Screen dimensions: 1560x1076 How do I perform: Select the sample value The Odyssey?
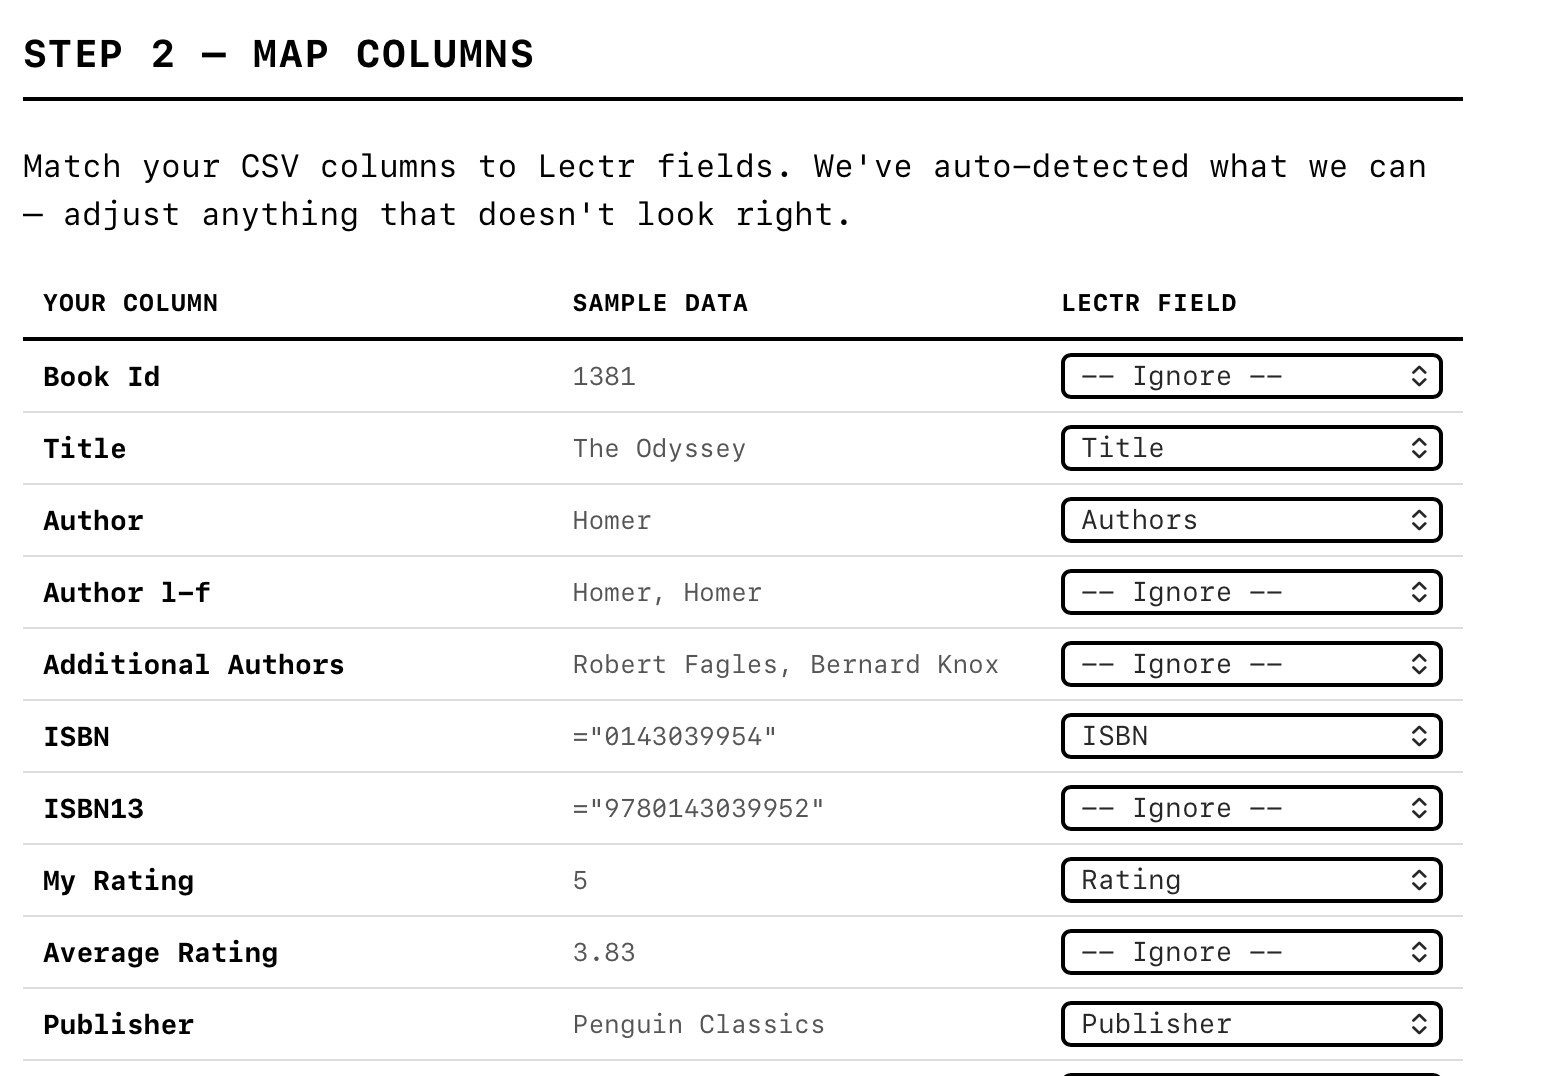coord(658,448)
